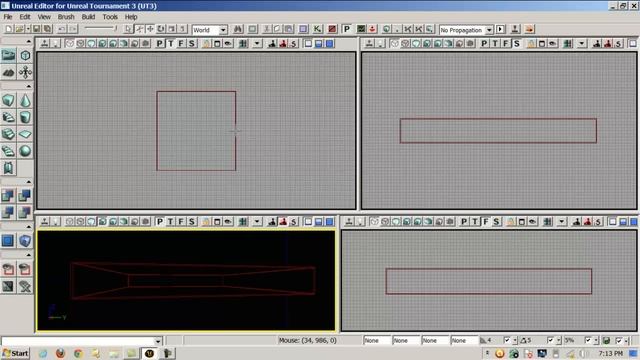Click the CSG Subtract button
This screenshot has height=360, width=640.
point(25,196)
